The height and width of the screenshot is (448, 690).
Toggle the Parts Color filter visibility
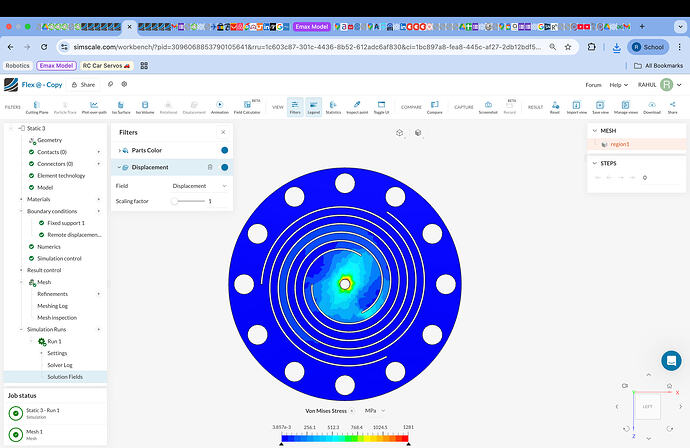coord(224,150)
